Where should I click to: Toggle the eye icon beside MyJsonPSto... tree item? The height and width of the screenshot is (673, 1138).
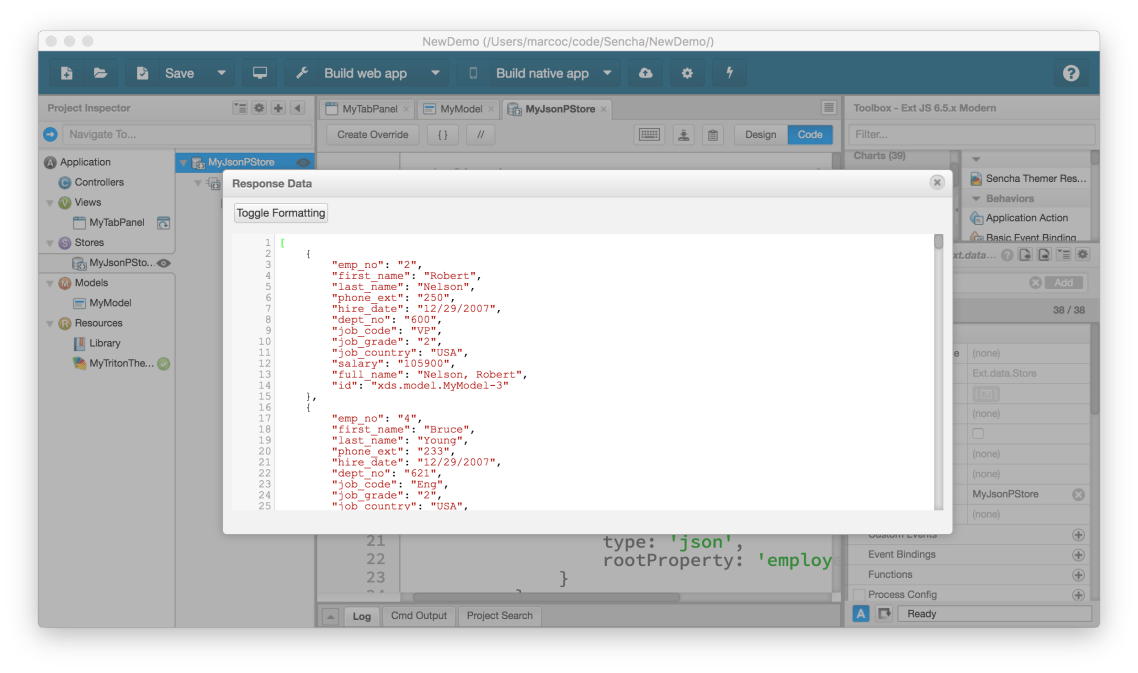coord(164,263)
